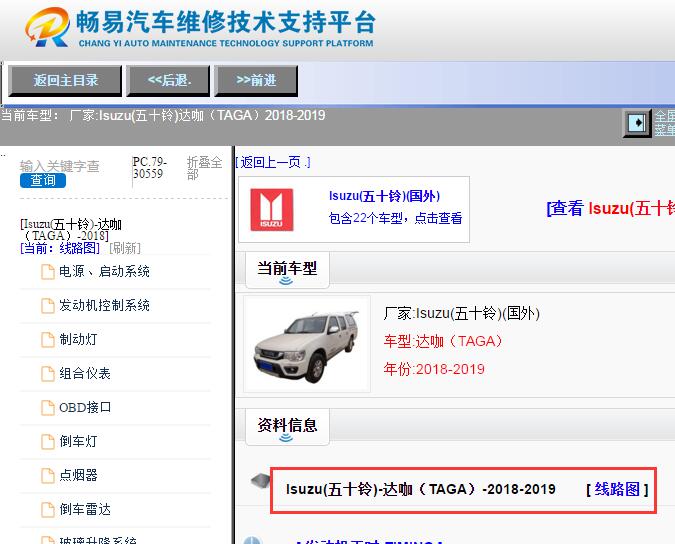Viewport: 675px width, 544px height.
Task: Click 返回上一页 link
Action: (x=273, y=162)
